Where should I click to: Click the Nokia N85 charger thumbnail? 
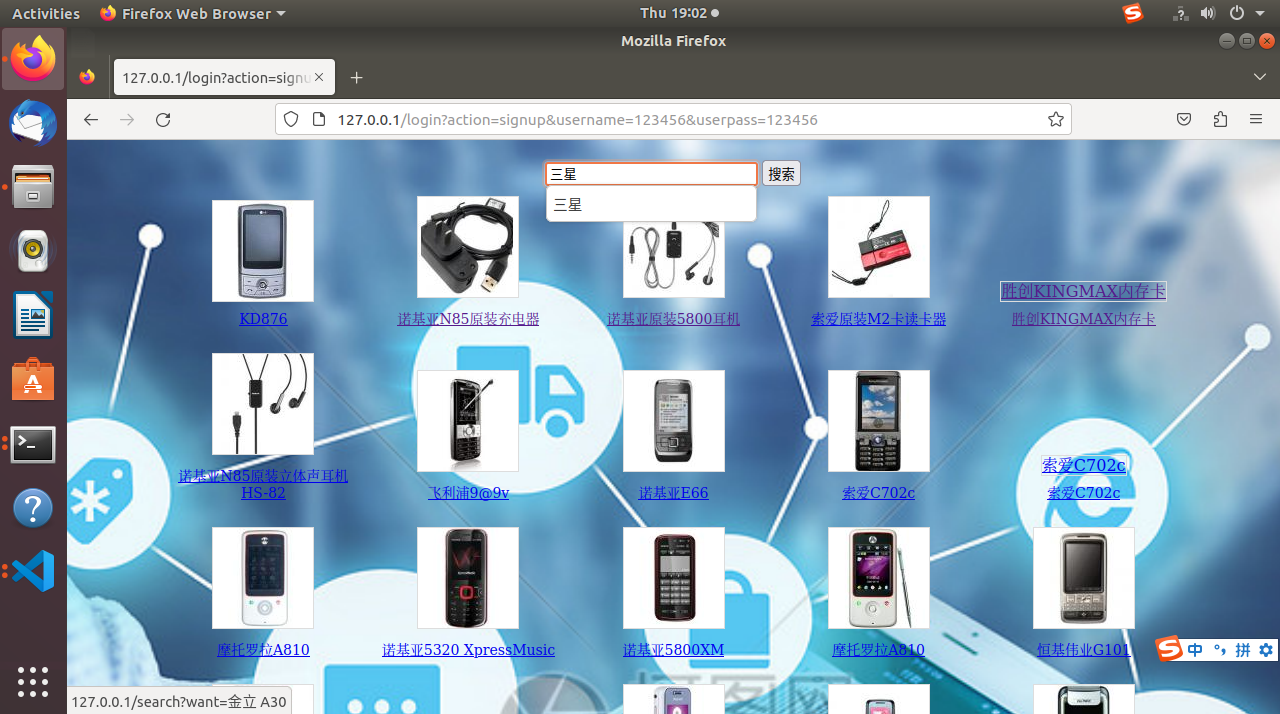(468, 247)
